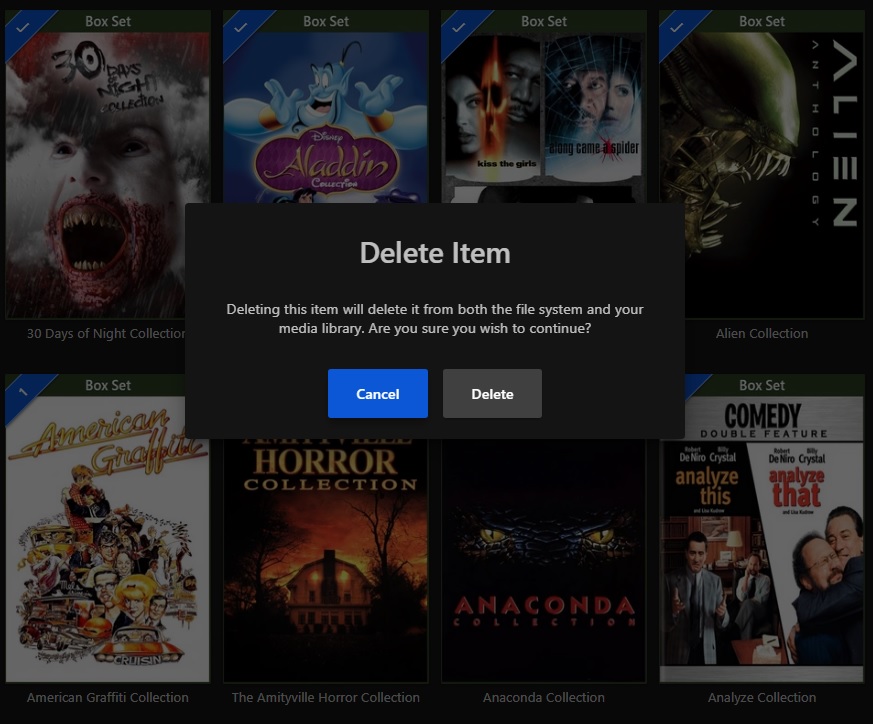This screenshot has width=873, height=724.
Task: Click the watched checkmark on Kiss the Girls set
Action: [x=458, y=27]
